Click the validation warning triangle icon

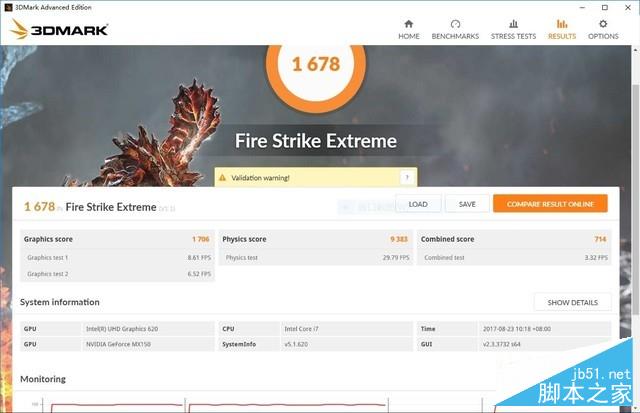pos(222,178)
